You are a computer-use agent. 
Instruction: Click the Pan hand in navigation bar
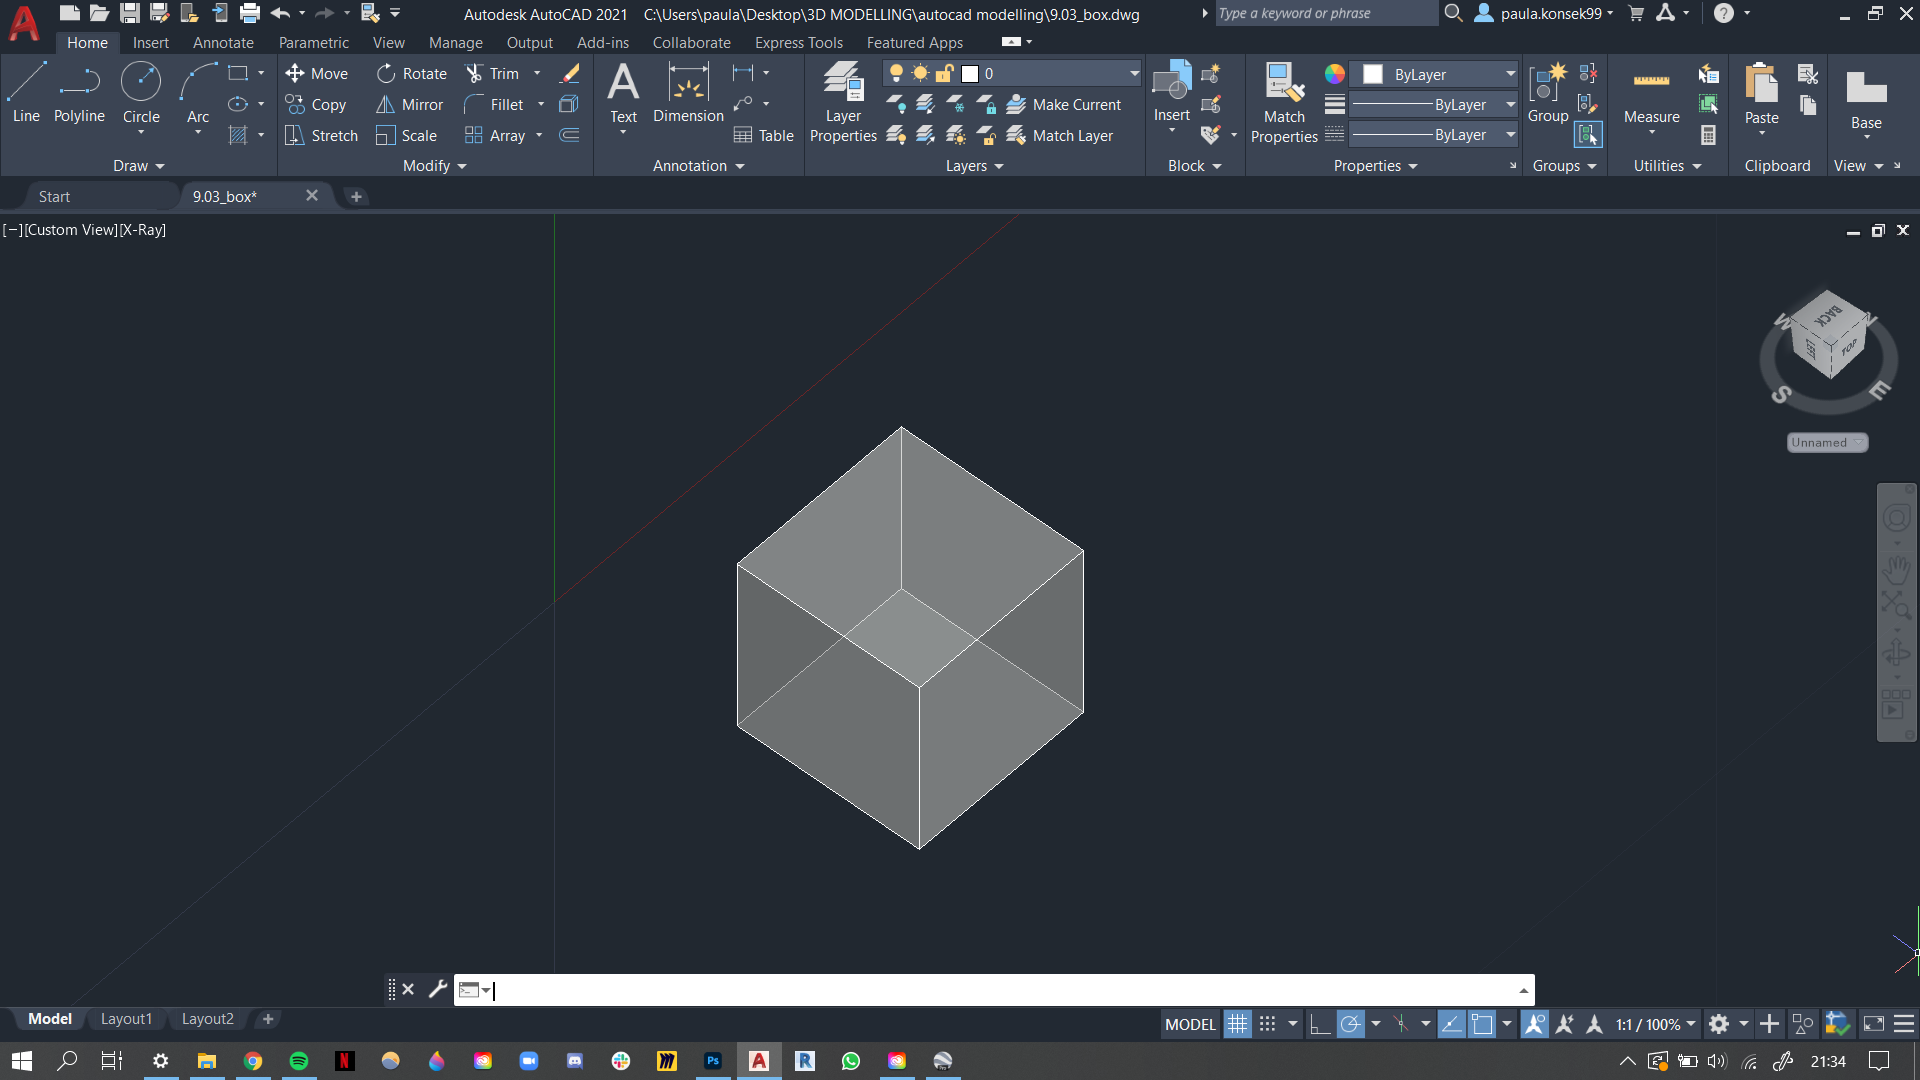[1896, 570]
